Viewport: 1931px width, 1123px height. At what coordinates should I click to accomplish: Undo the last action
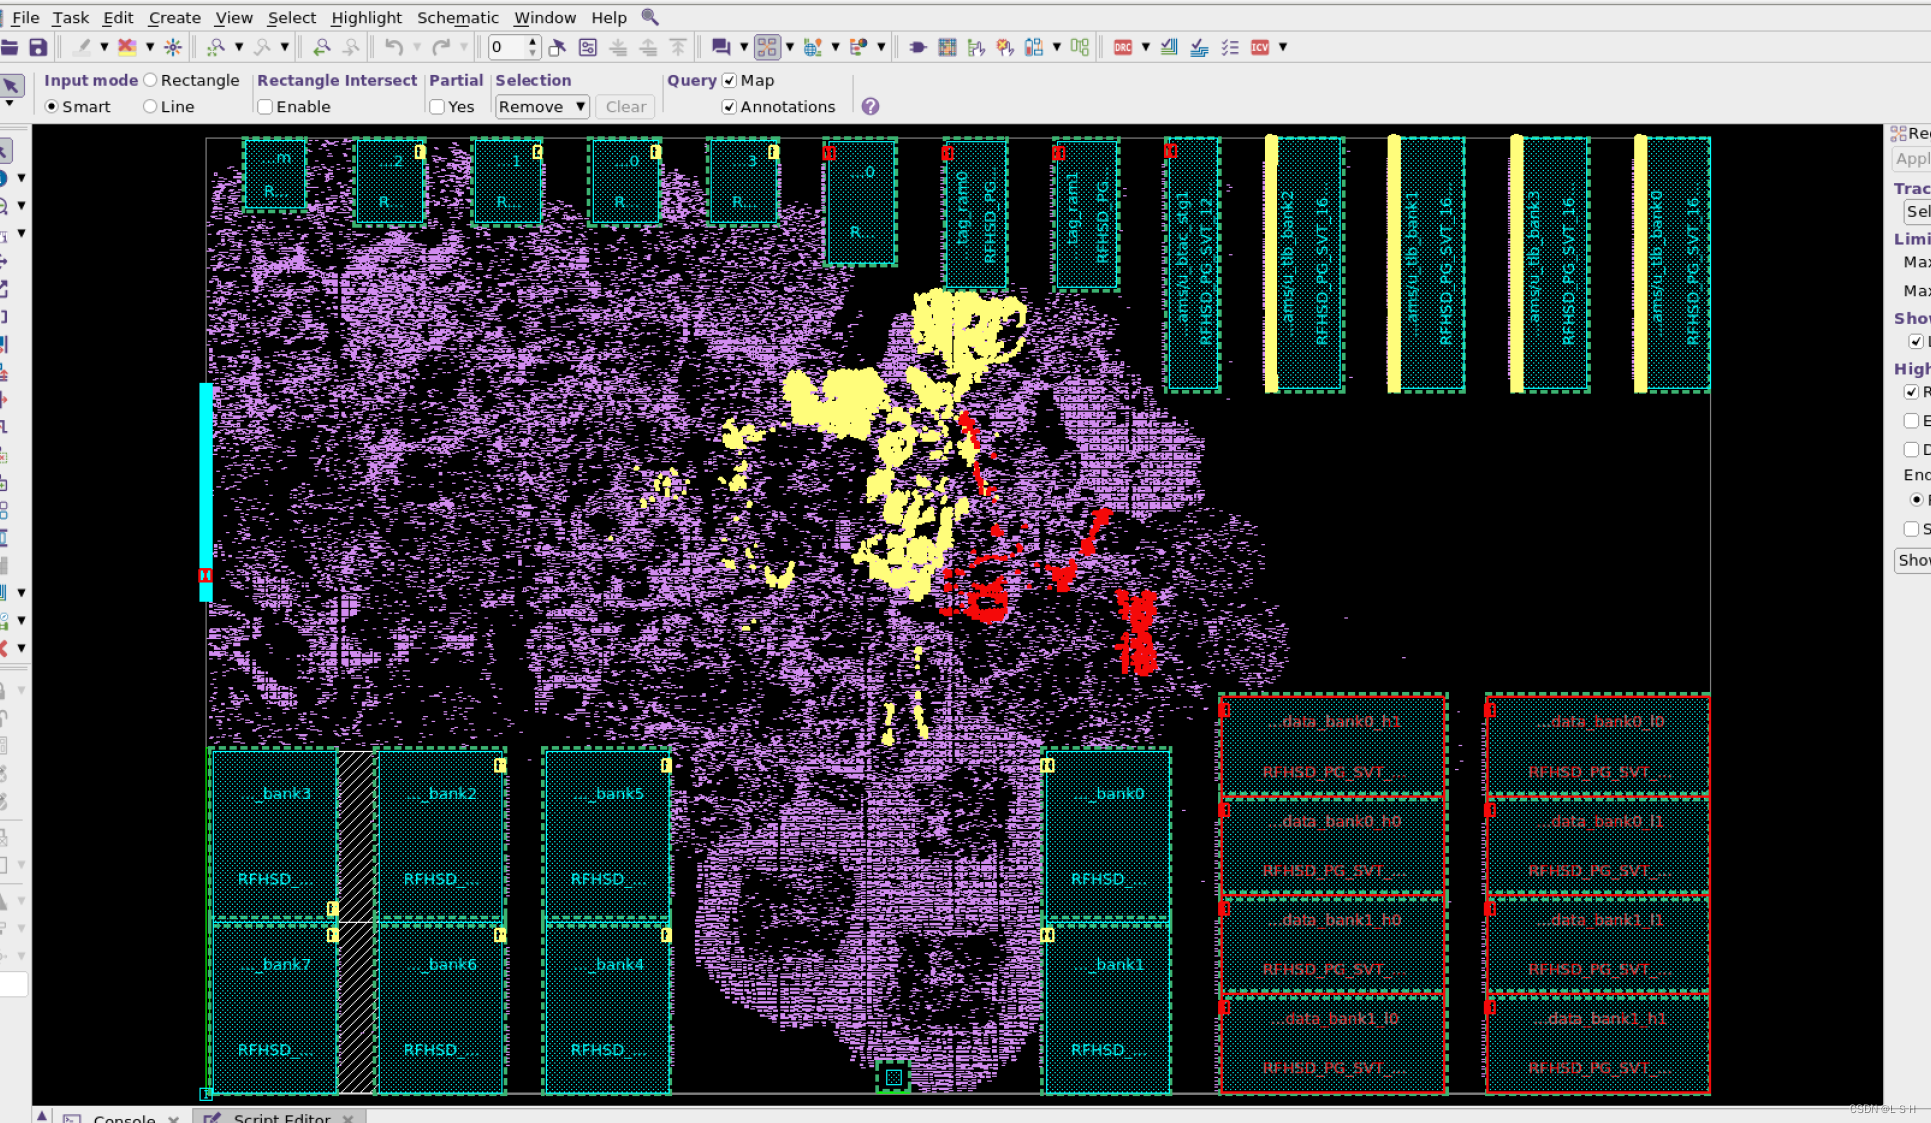393,46
